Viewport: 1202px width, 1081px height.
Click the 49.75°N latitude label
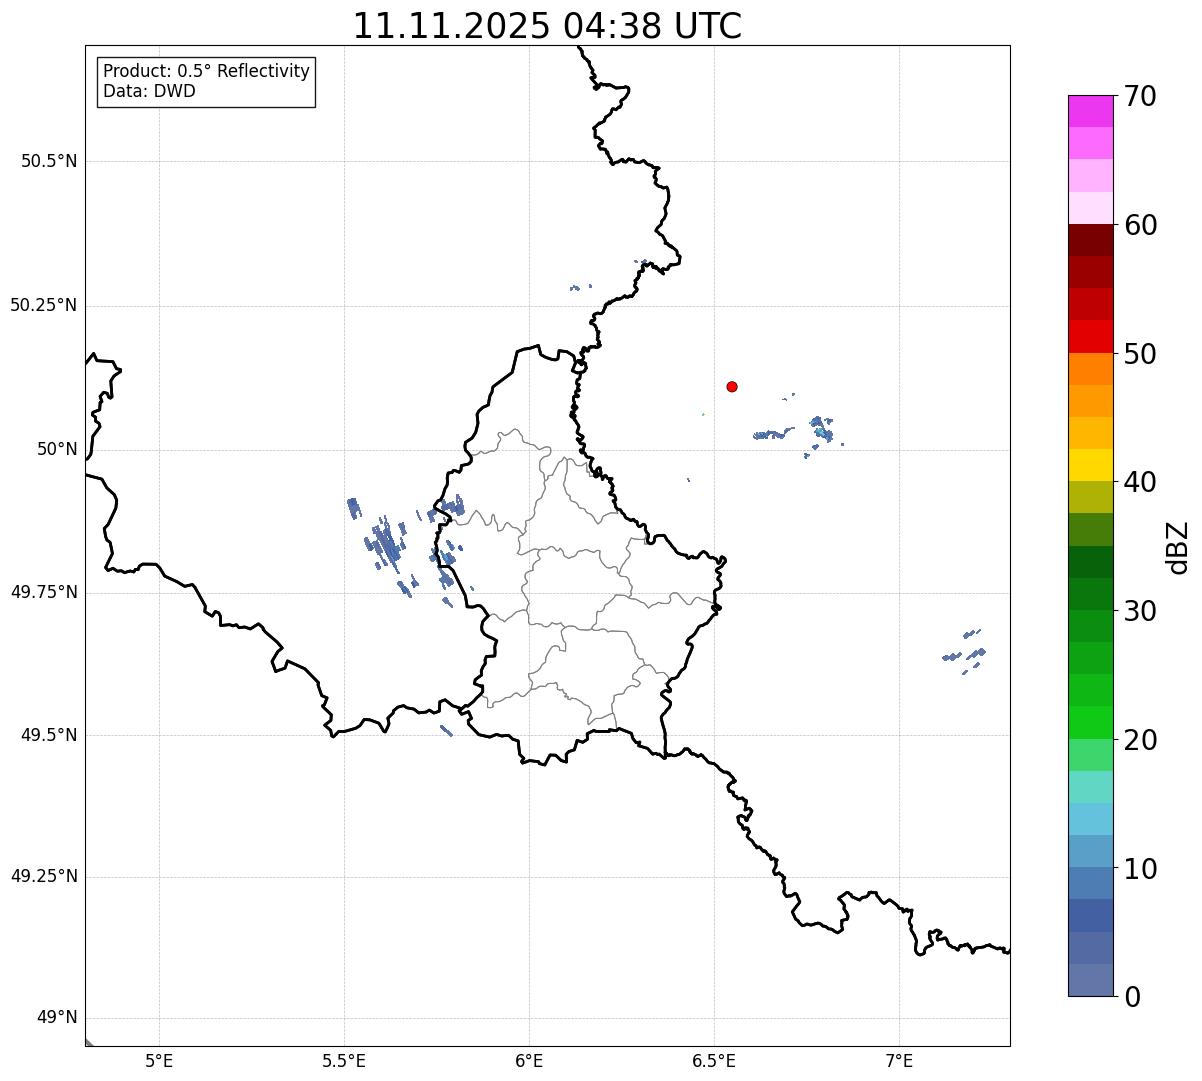coord(44,592)
